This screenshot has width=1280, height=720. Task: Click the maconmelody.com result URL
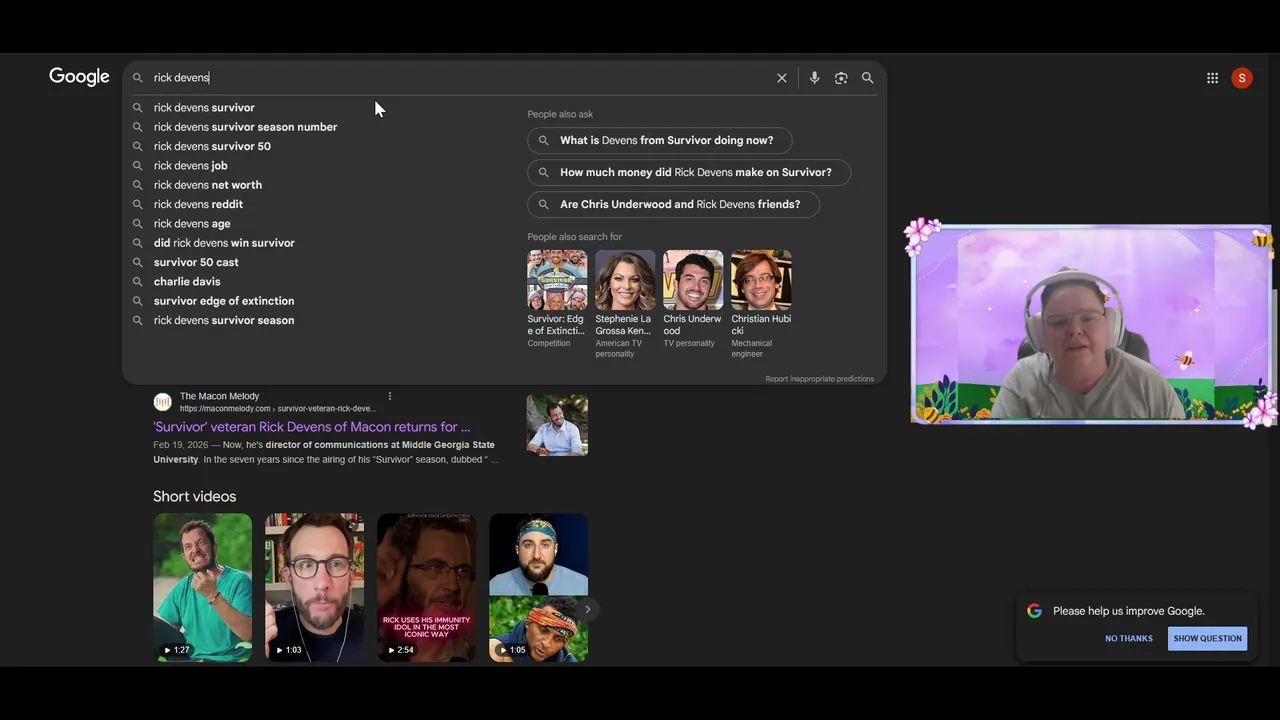[278, 409]
